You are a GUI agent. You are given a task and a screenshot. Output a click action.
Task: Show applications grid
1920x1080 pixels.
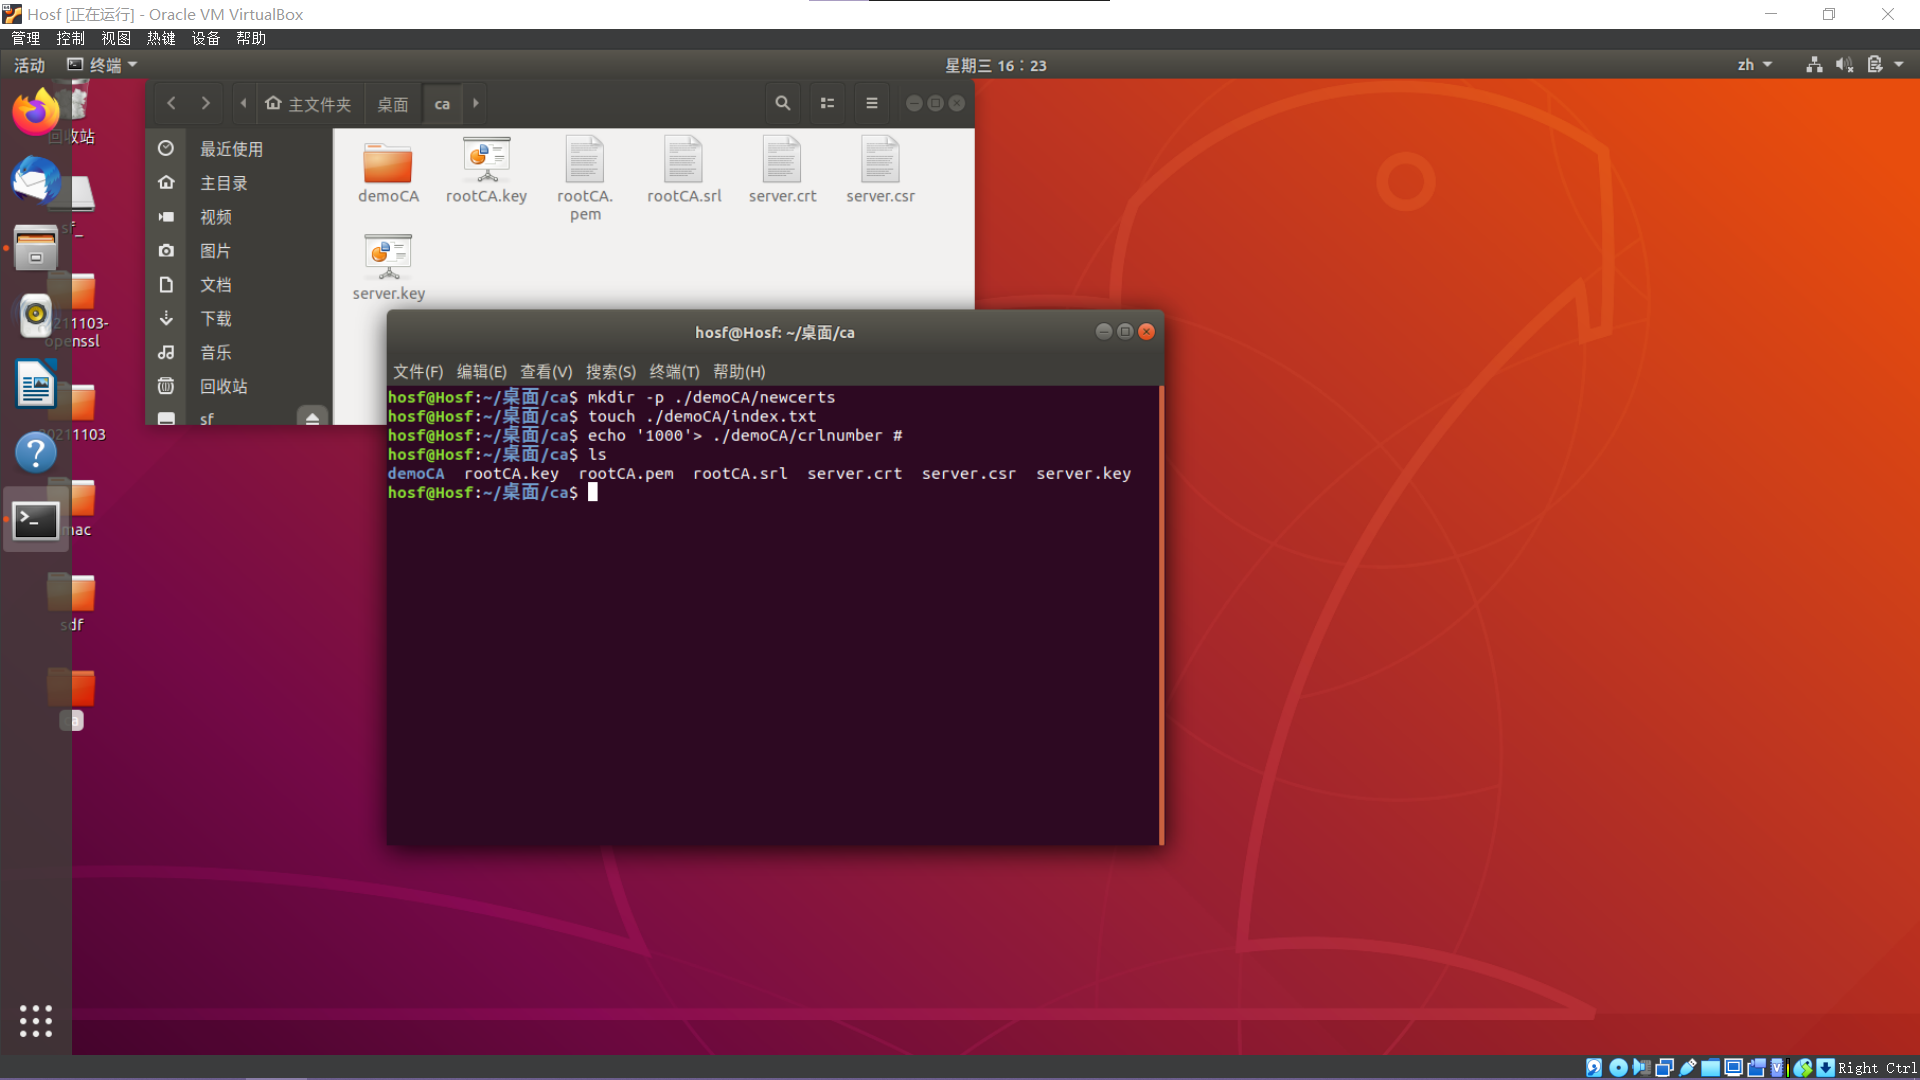click(35, 1020)
